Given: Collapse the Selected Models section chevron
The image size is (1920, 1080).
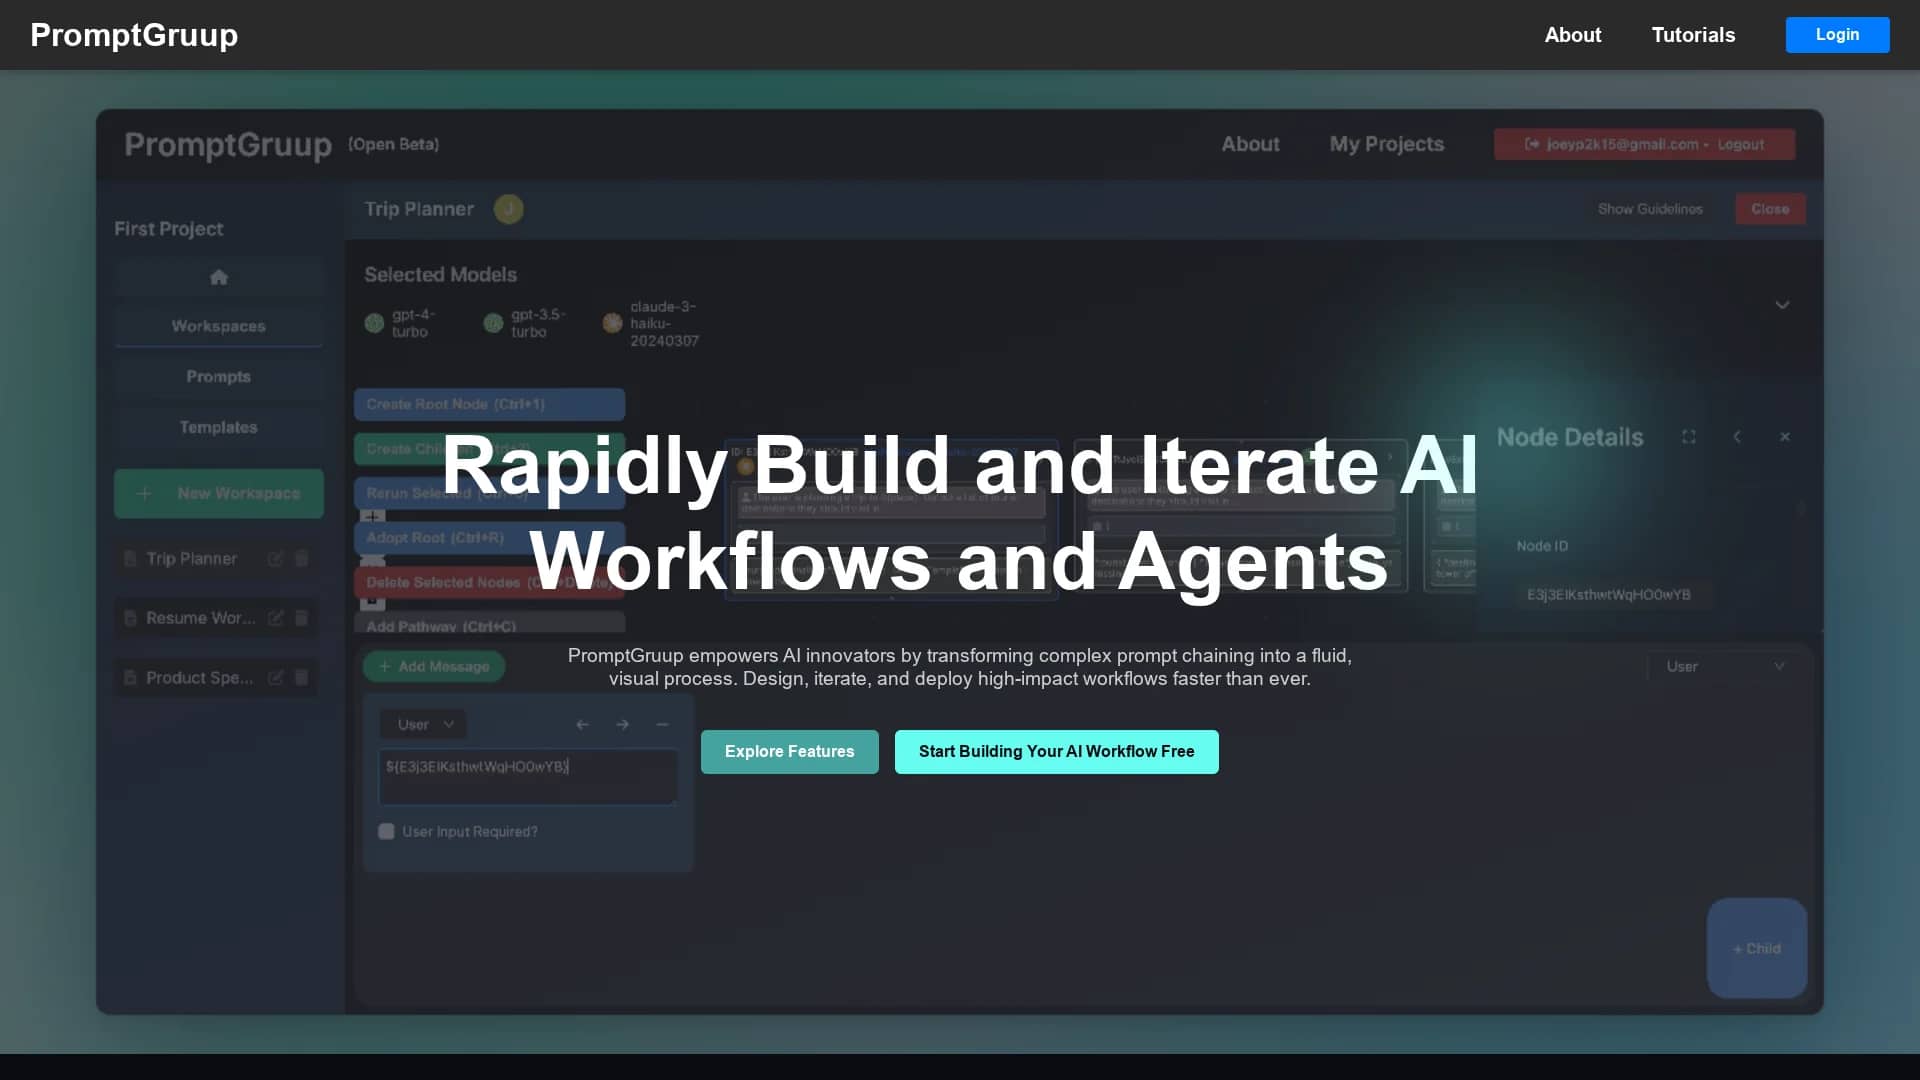Looking at the screenshot, I should coord(1782,305).
